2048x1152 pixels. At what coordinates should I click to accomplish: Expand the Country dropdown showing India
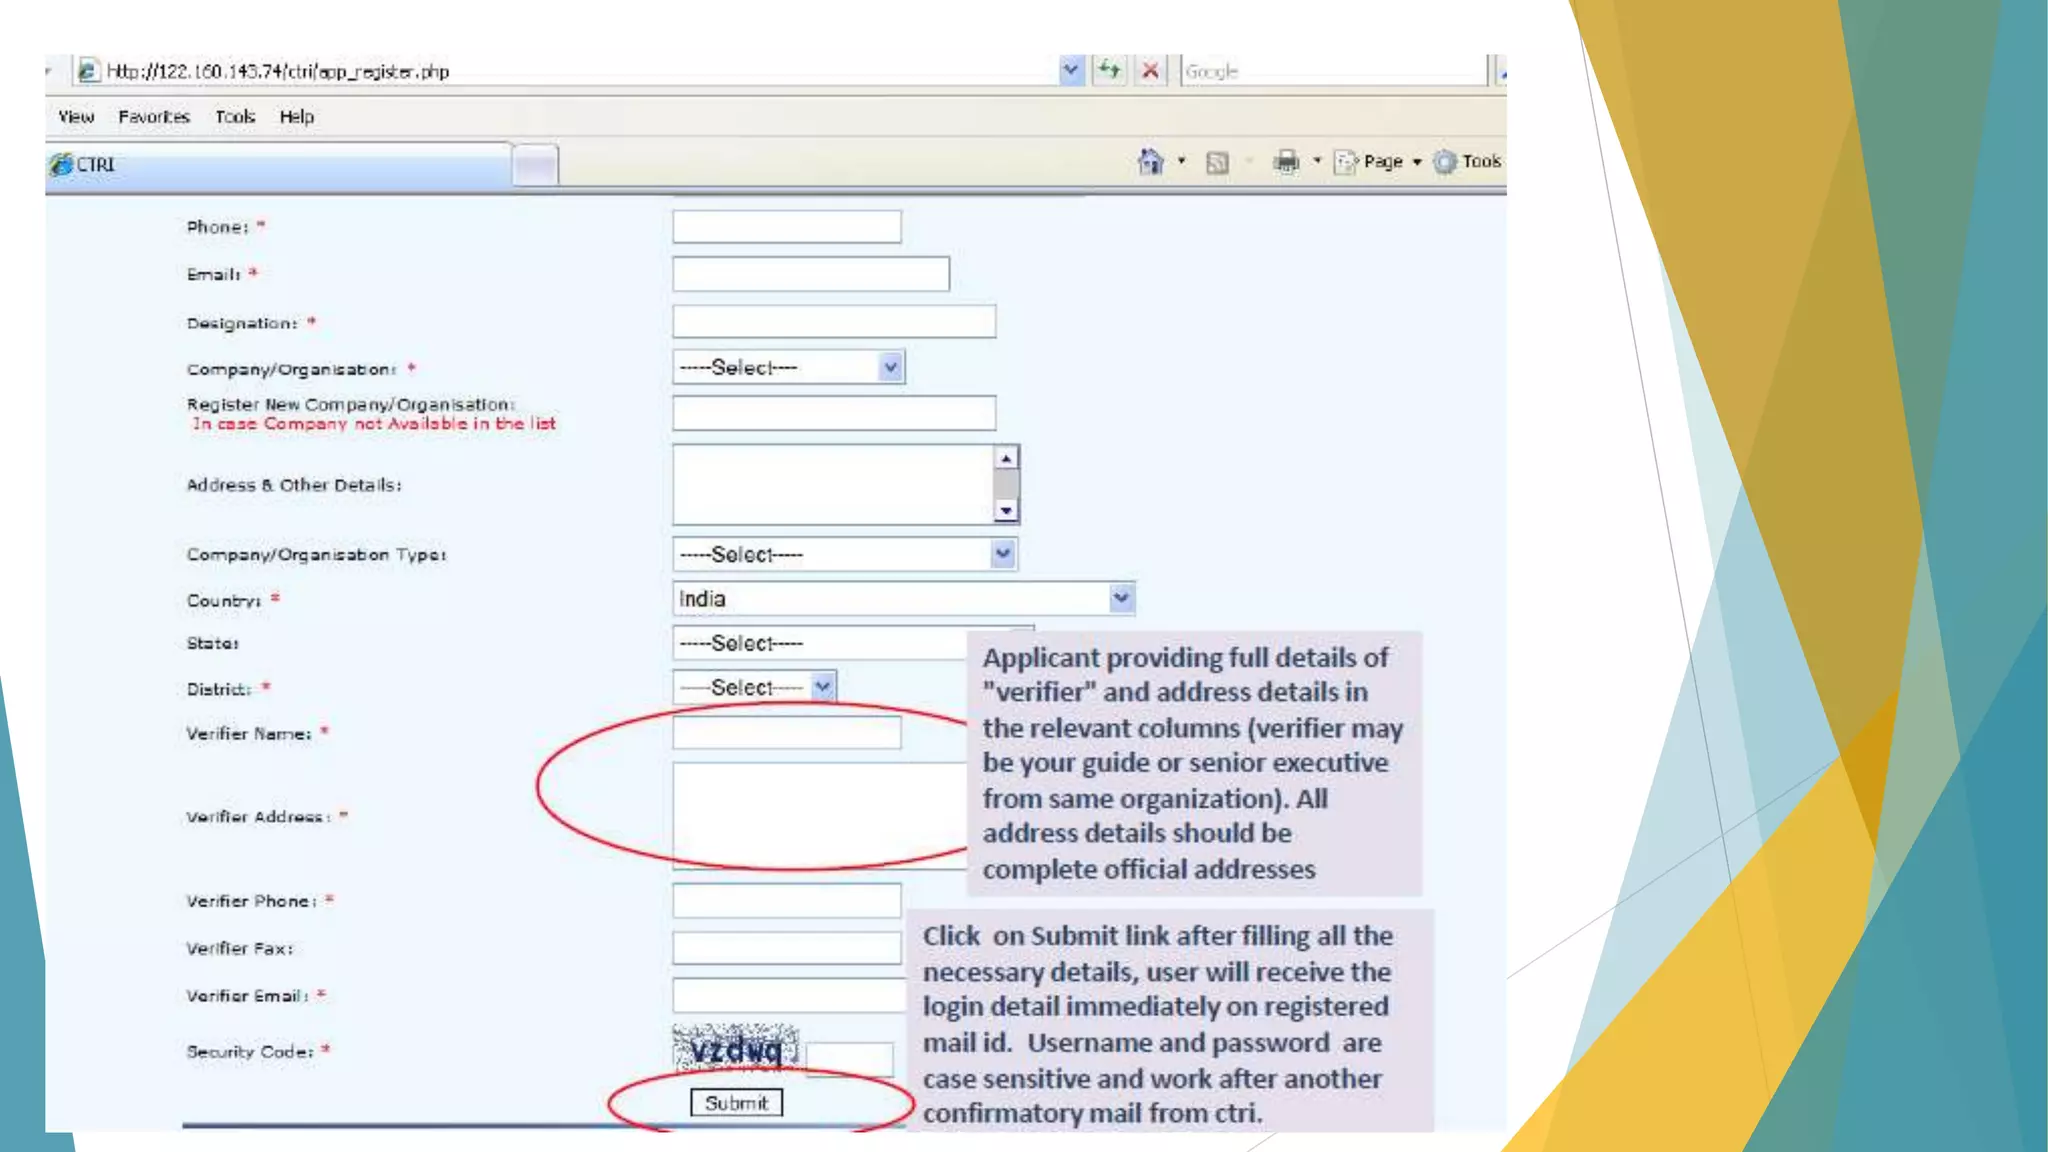[1120, 598]
